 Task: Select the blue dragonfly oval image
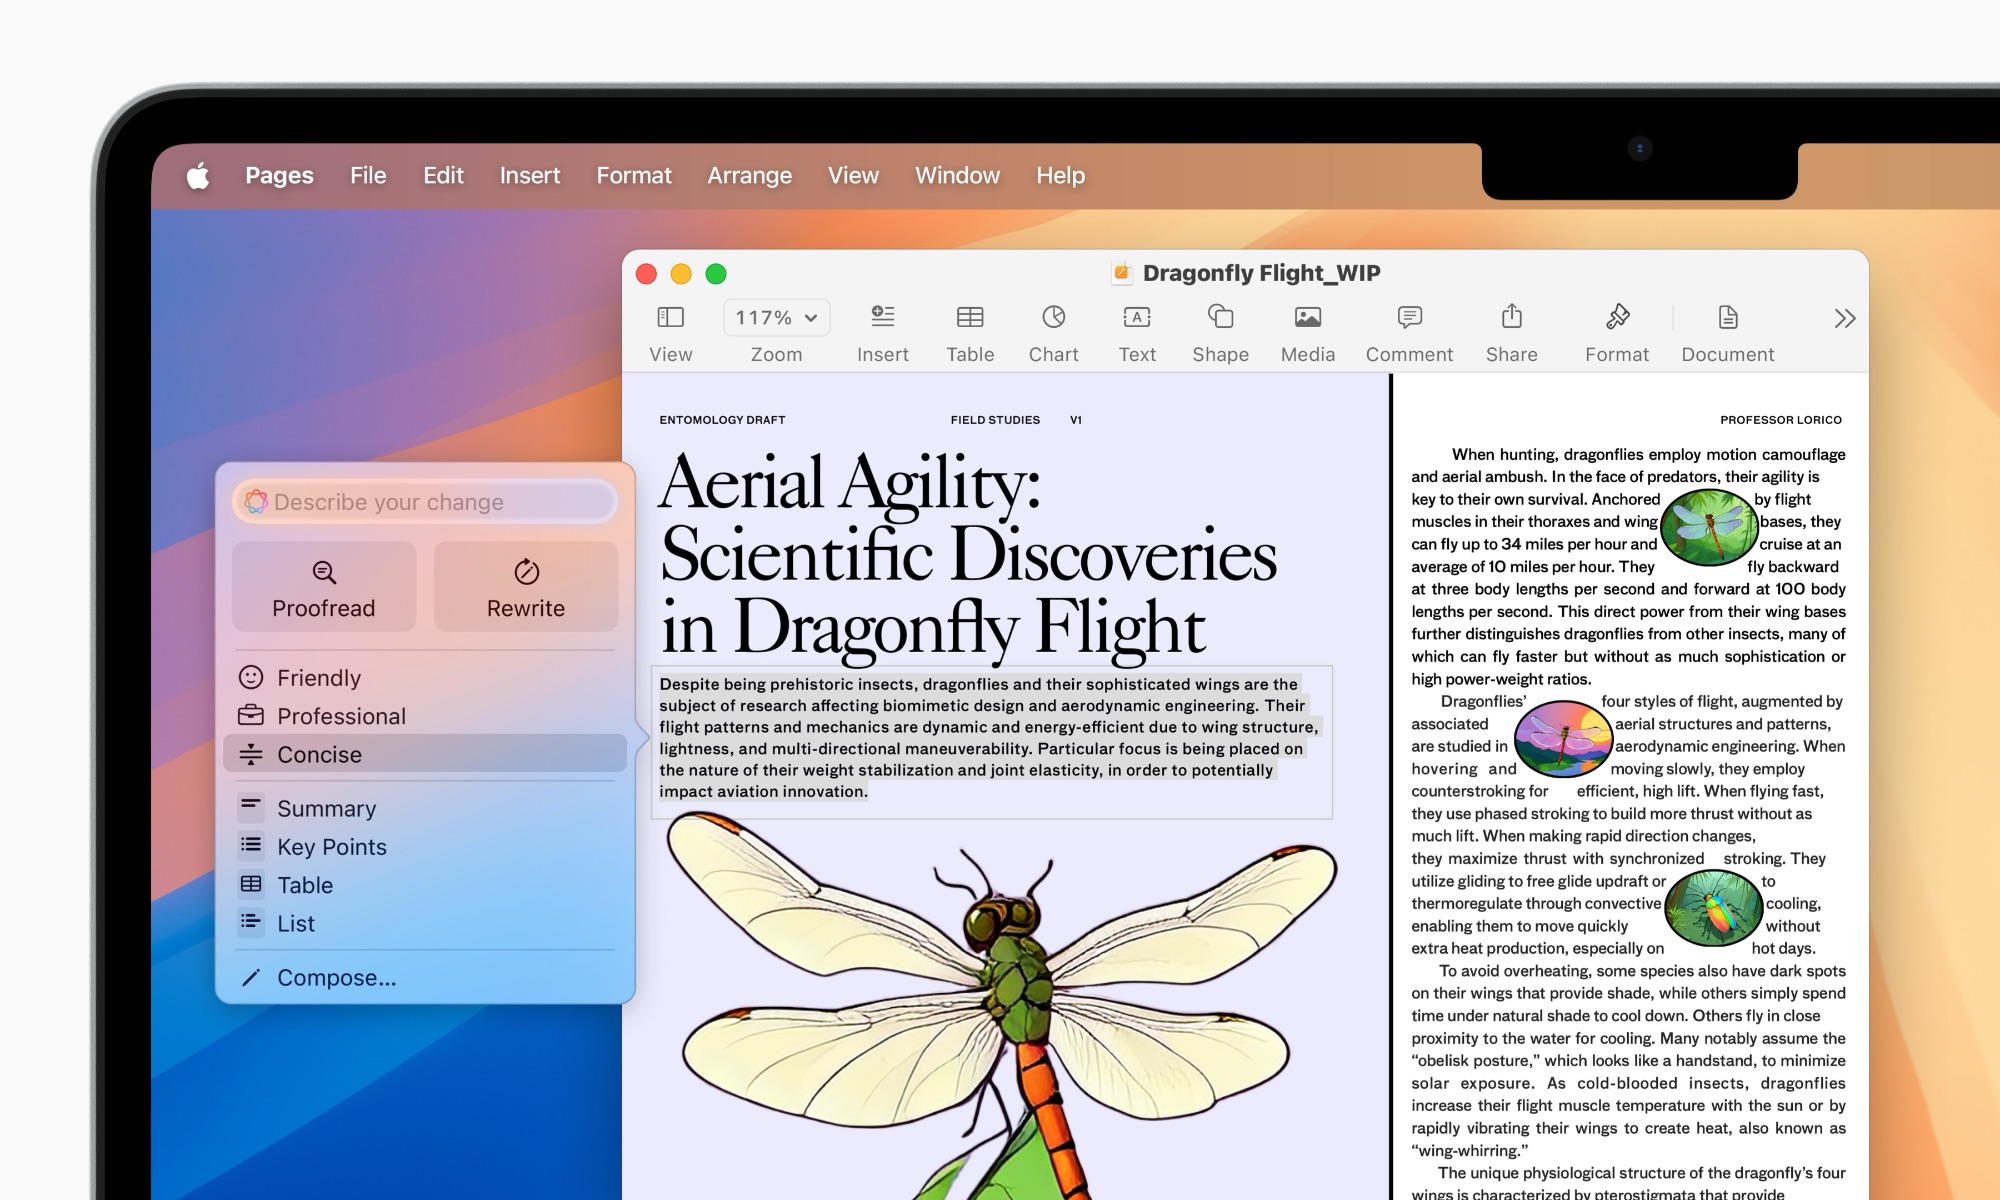tap(1709, 525)
